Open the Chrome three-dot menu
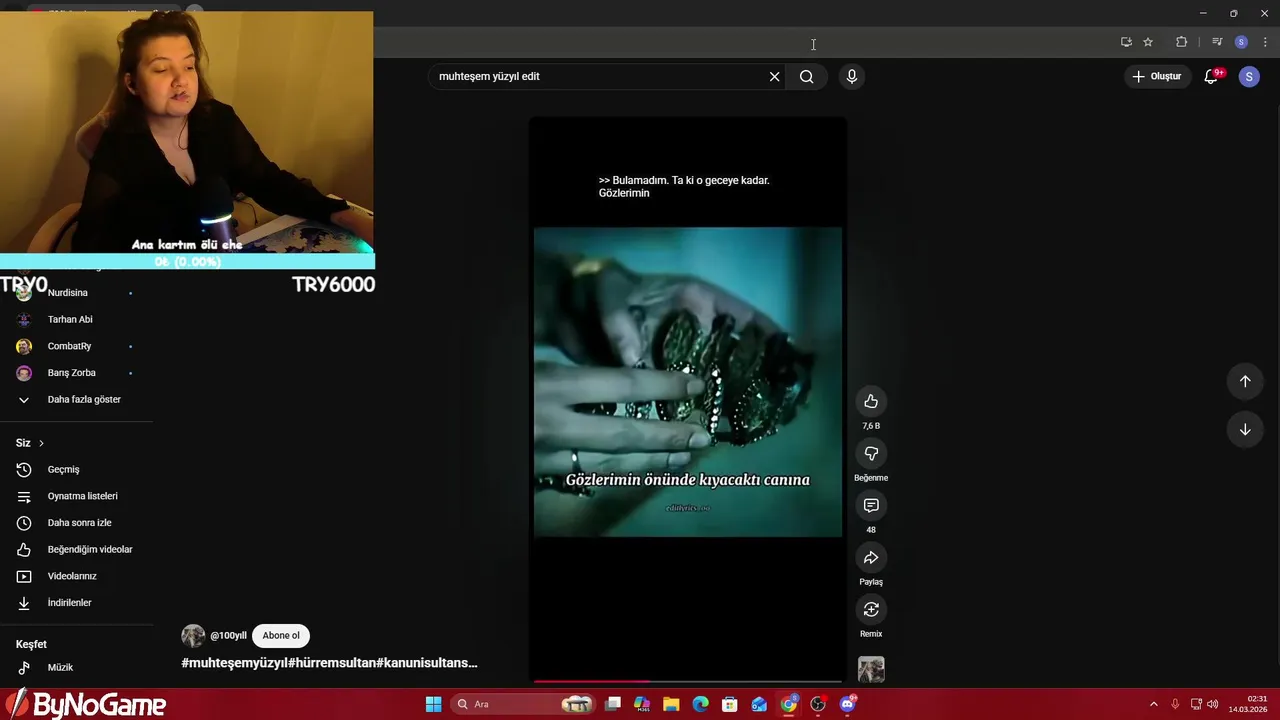 click(1264, 42)
